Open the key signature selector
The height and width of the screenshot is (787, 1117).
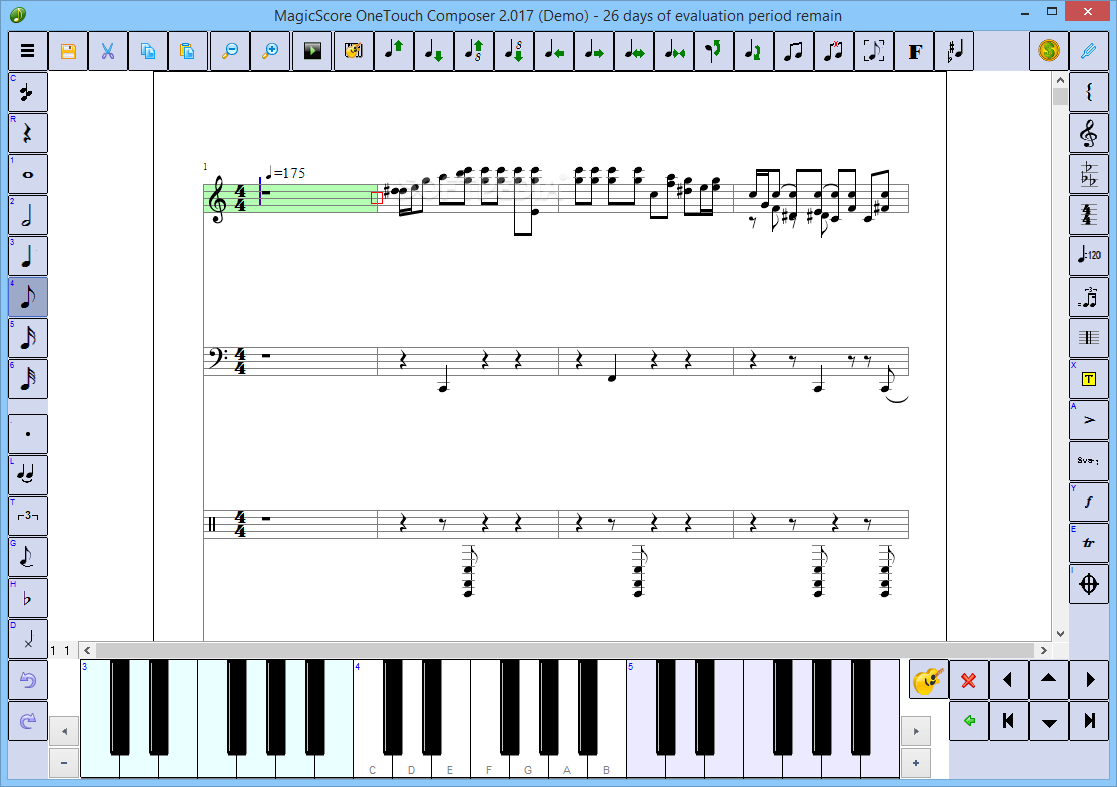pyautogui.click(x=1089, y=174)
